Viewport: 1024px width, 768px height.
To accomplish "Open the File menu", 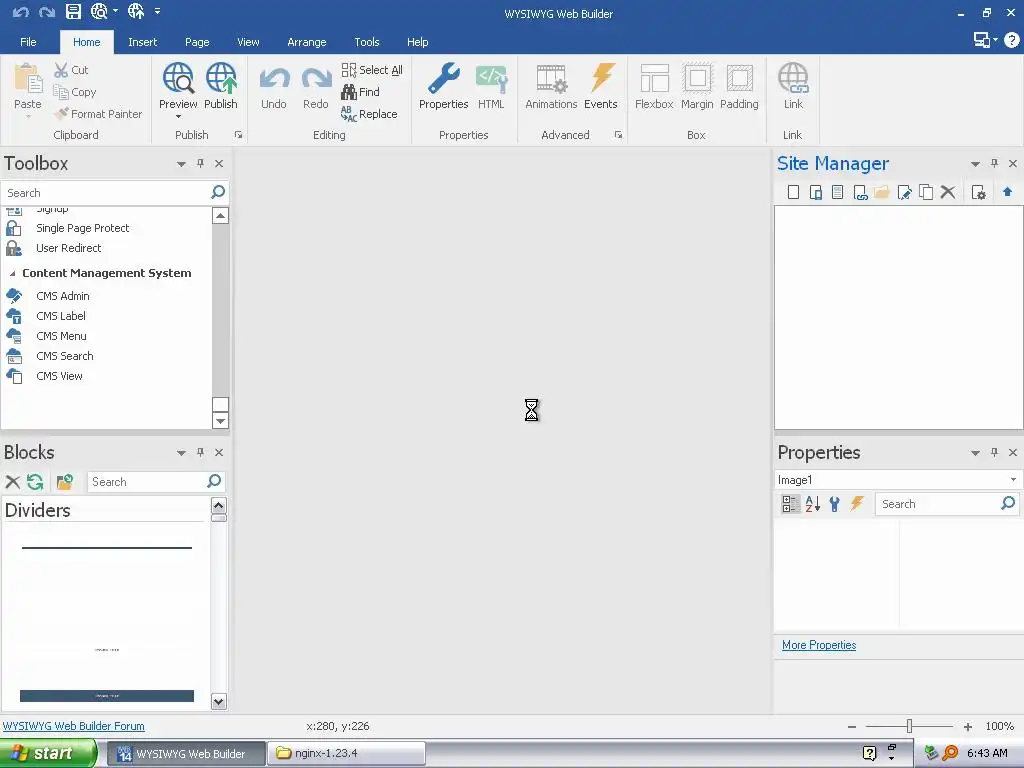I will [28, 42].
